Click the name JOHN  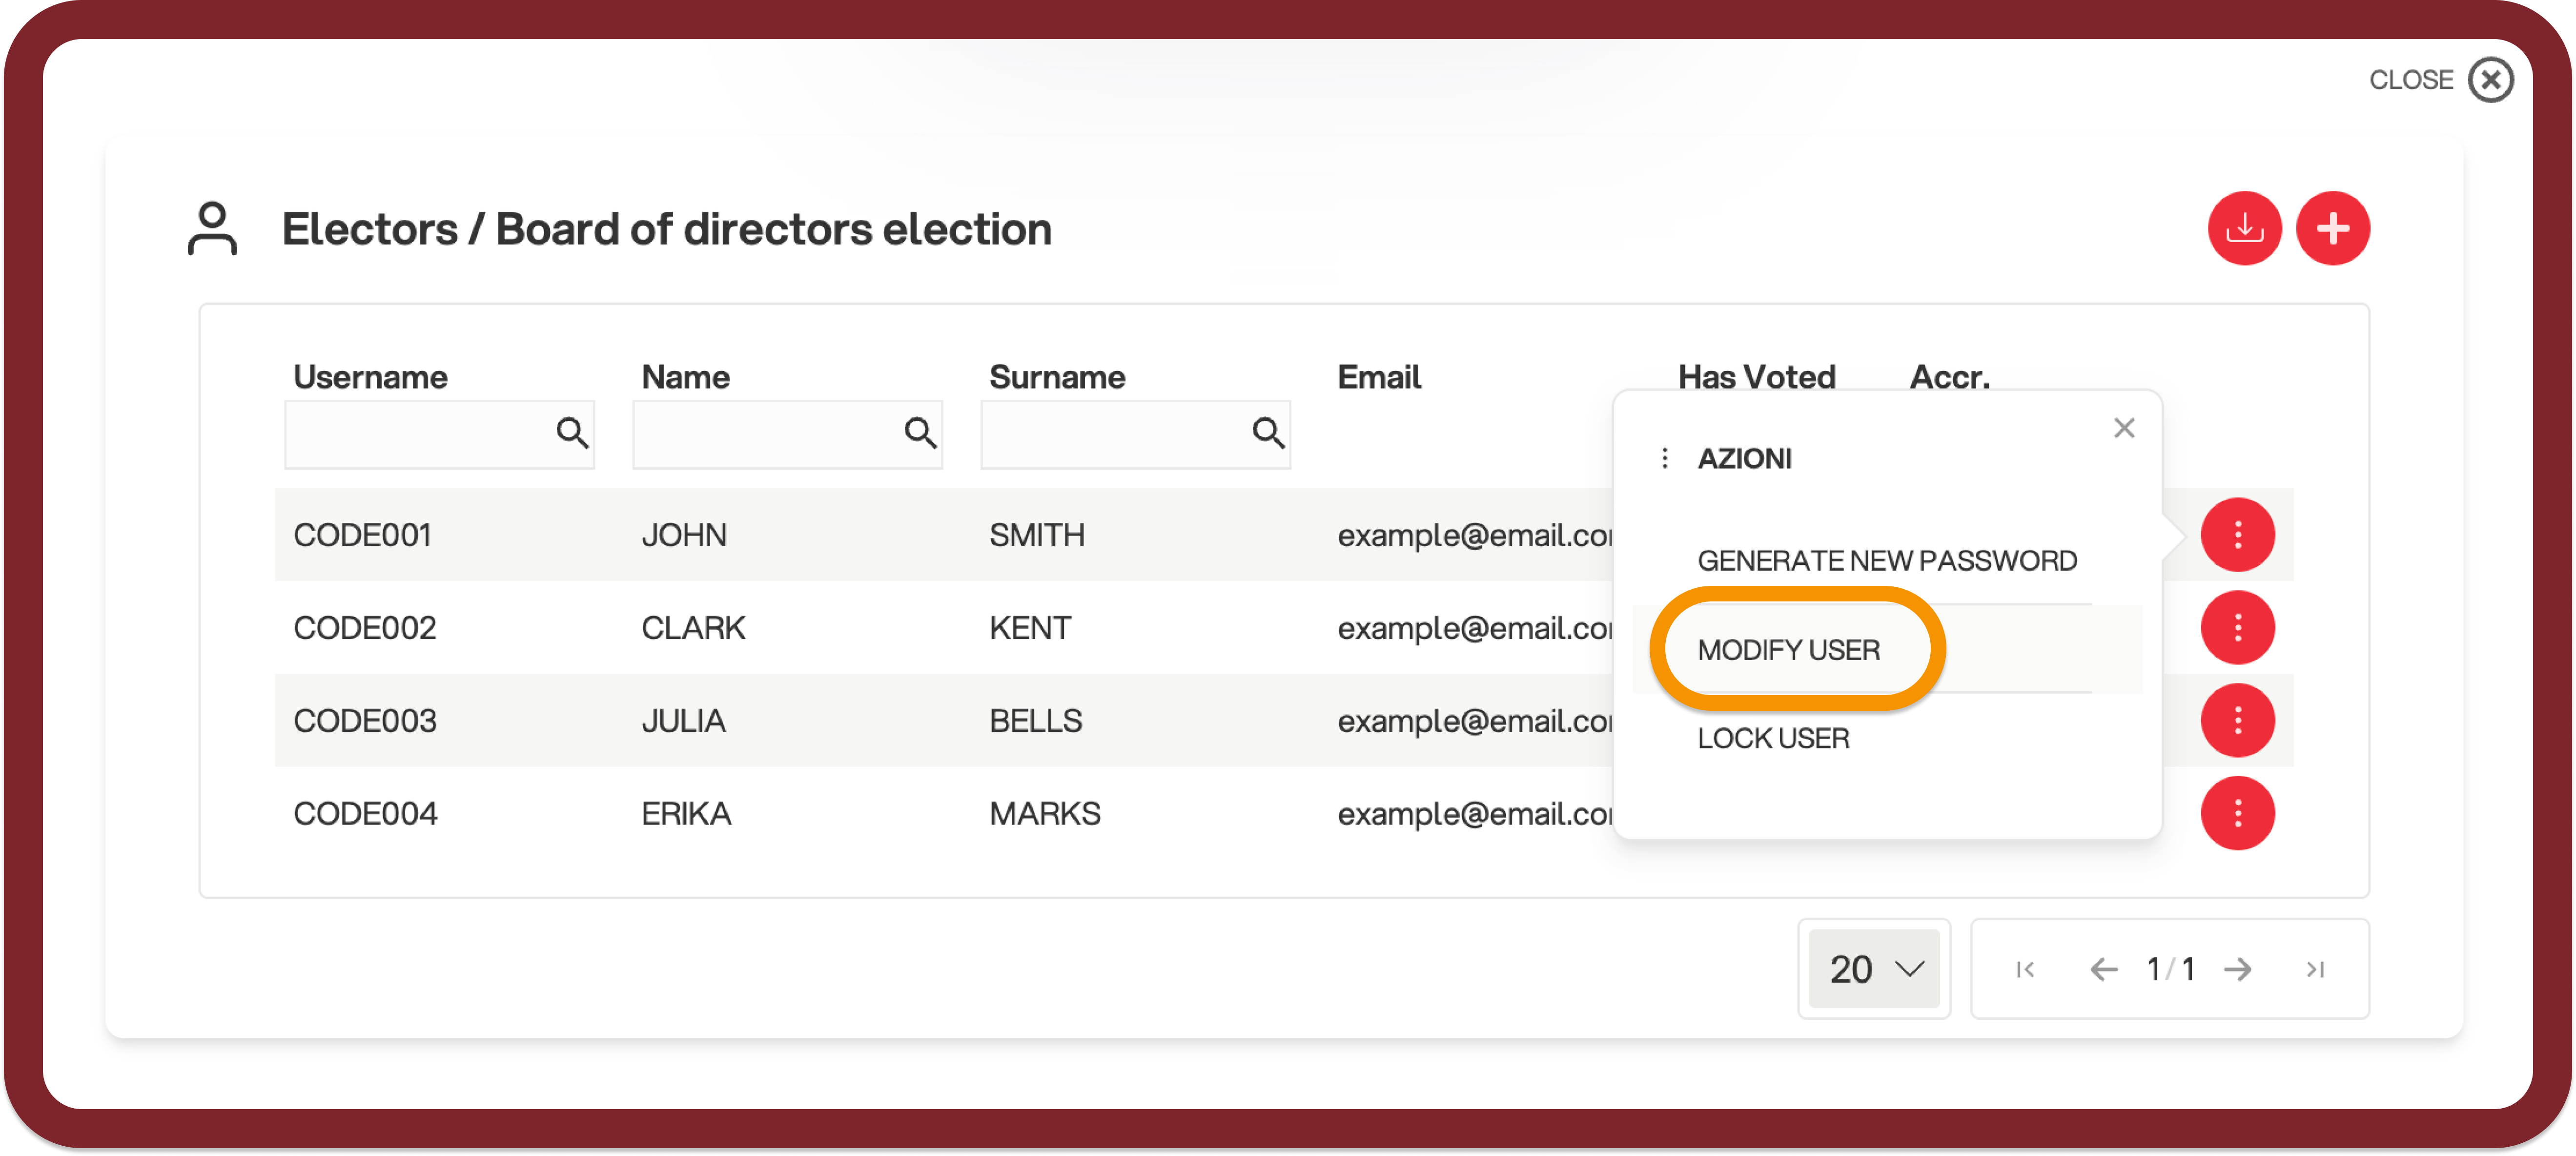point(684,535)
